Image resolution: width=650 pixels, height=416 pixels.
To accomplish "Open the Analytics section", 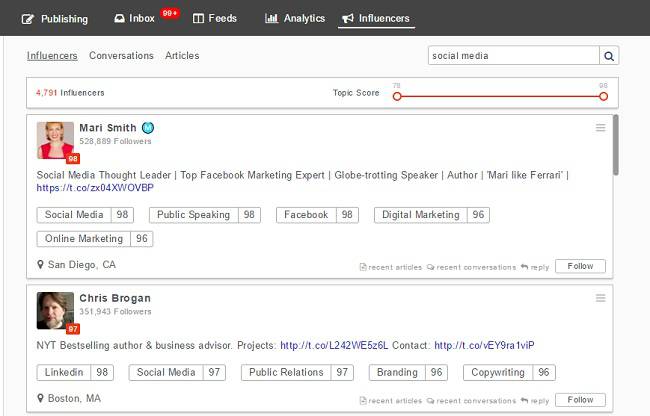I will [295, 18].
